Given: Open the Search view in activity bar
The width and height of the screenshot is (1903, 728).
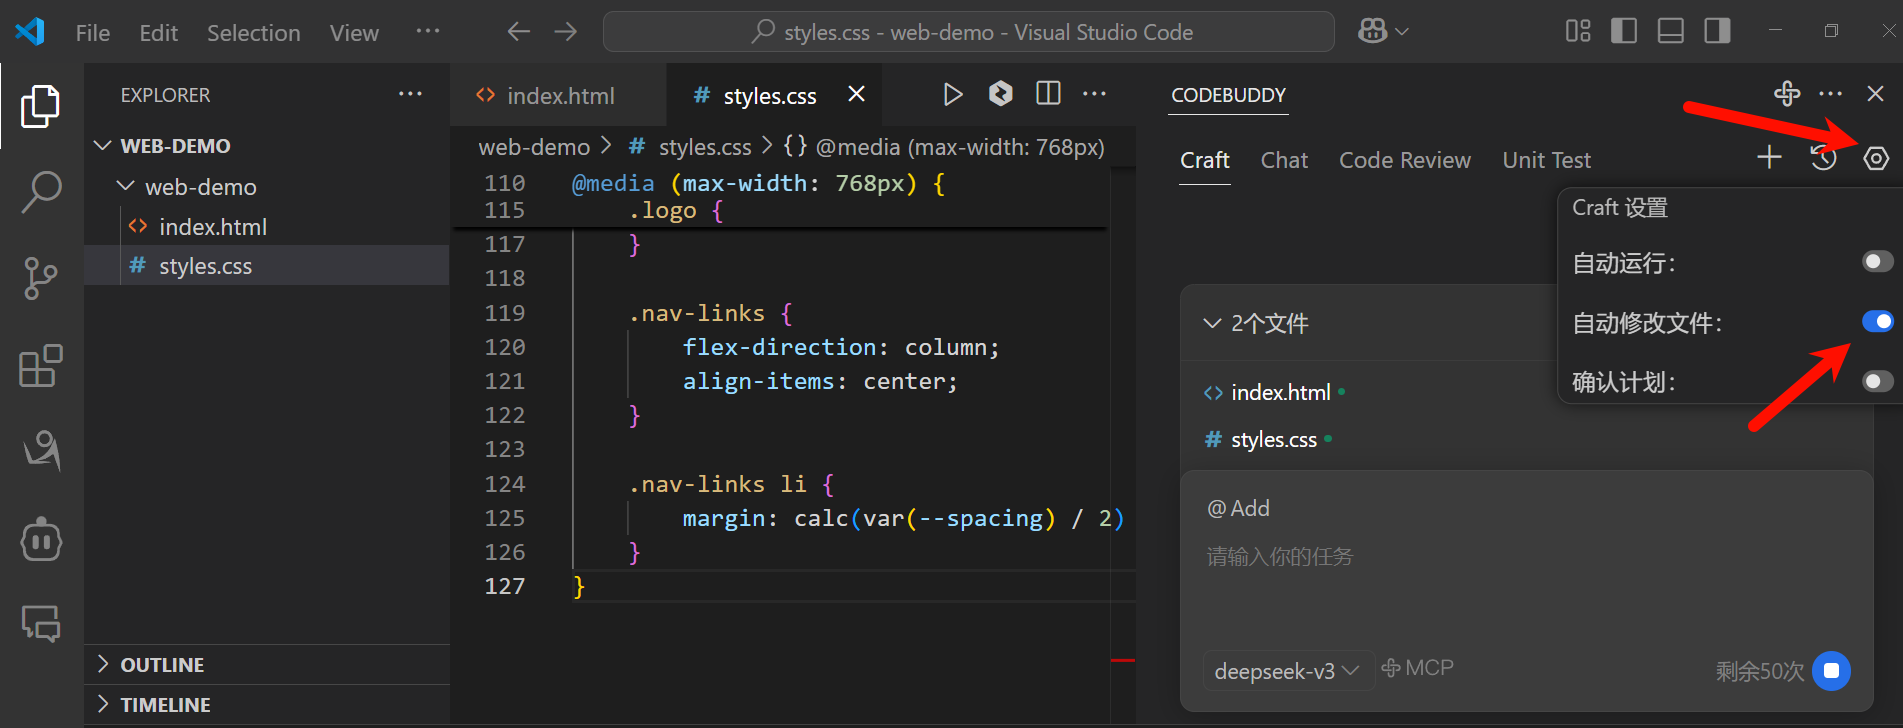Looking at the screenshot, I should pyautogui.click(x=41, y=191).
